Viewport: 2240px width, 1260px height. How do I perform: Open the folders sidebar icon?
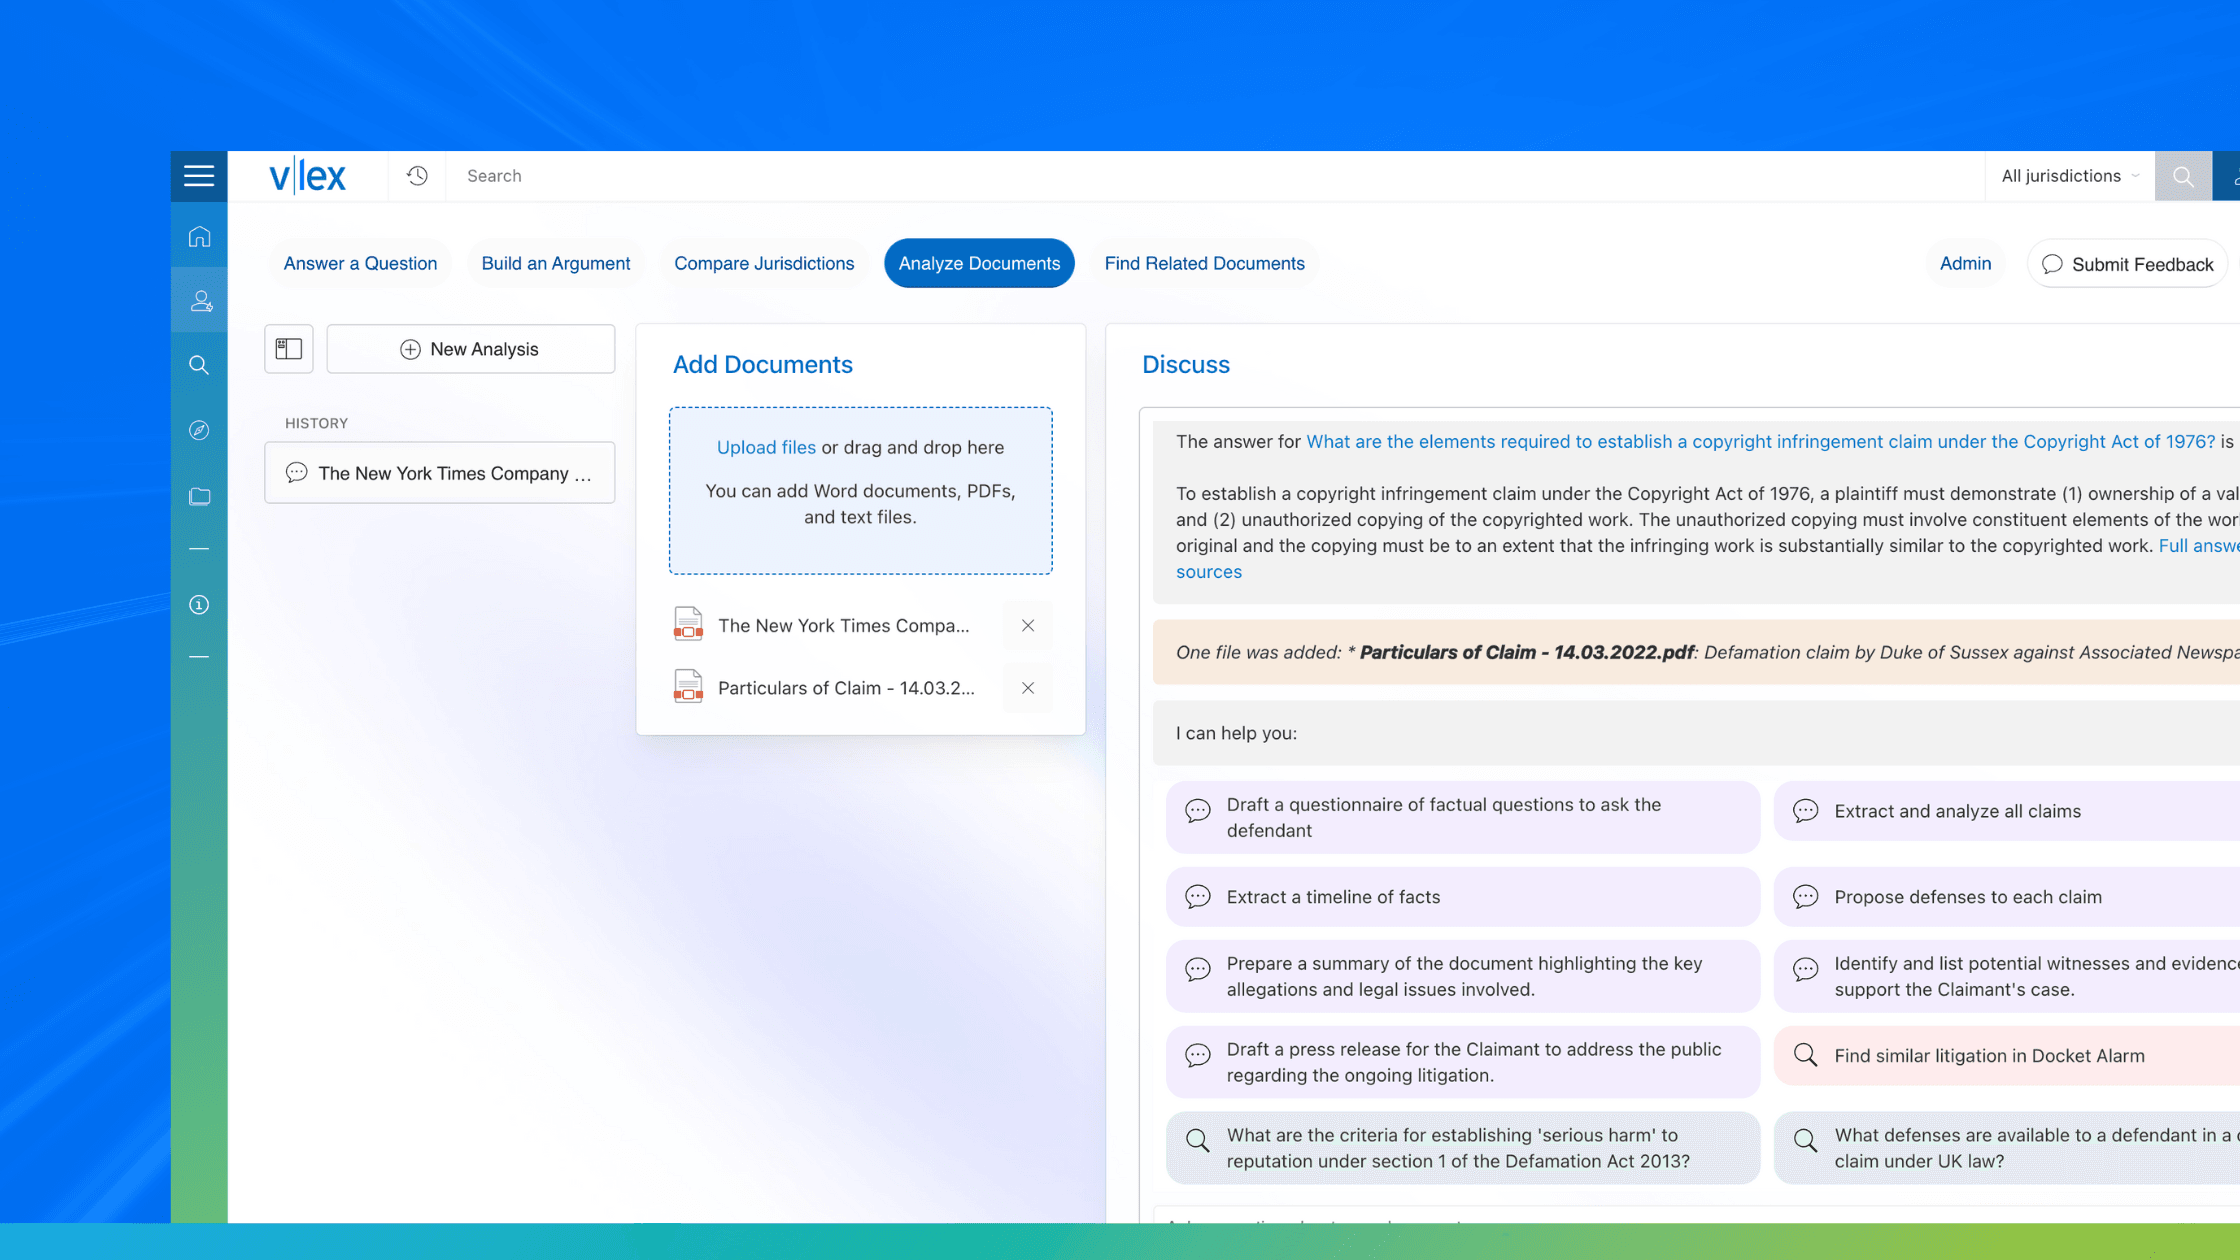[199, 496]
